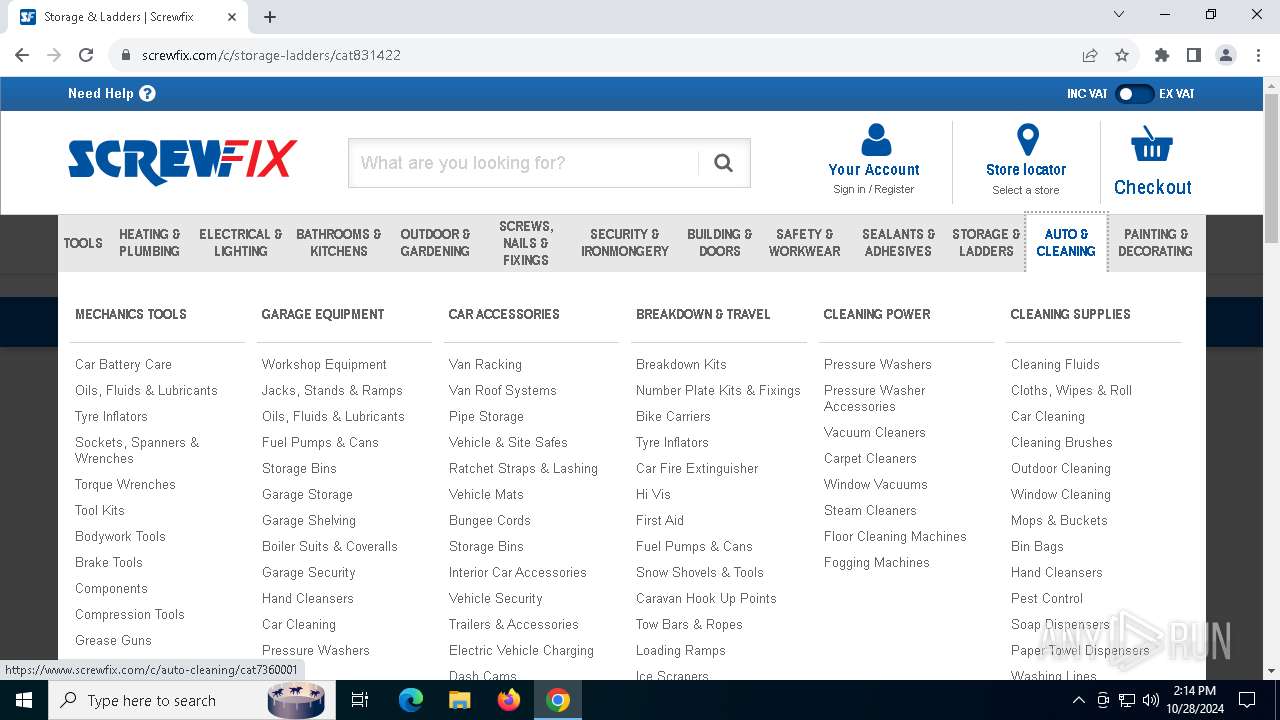
Task: Open Security & Ironmongery menu
Action: (625, 243)
